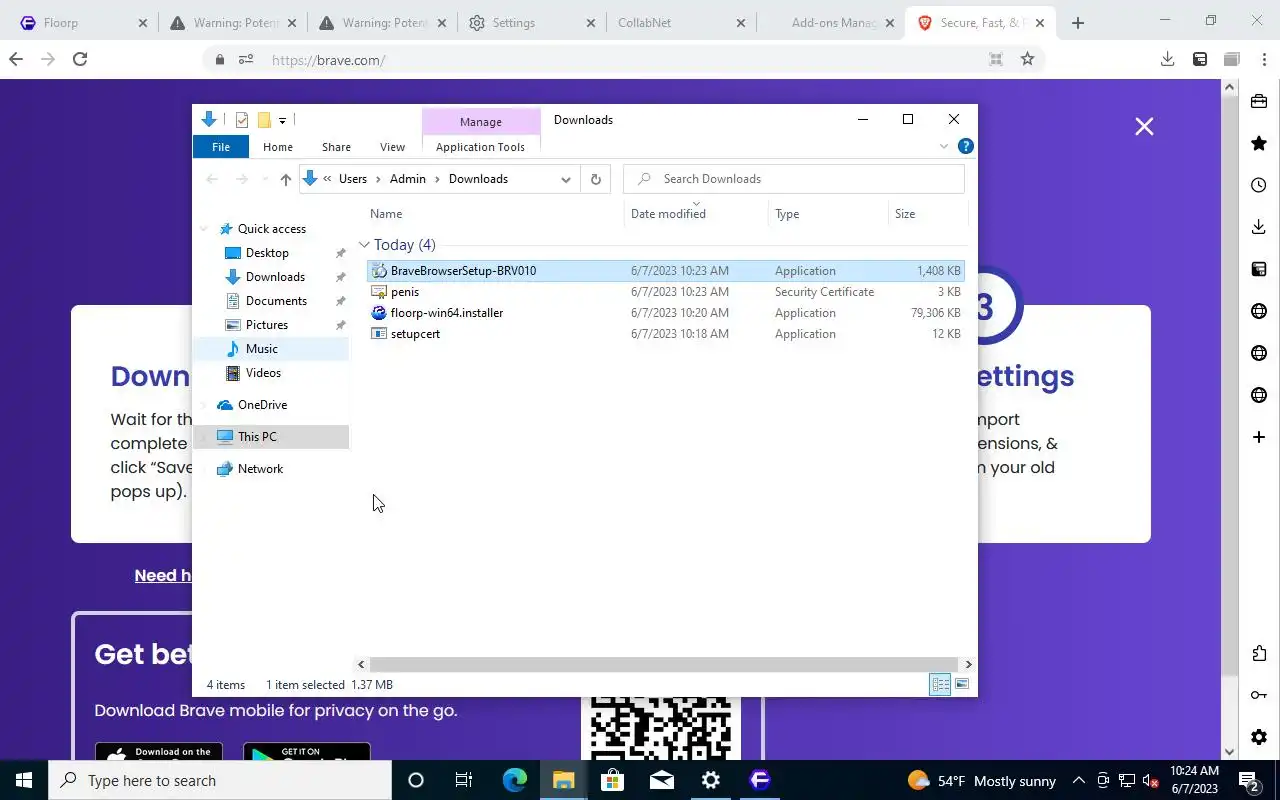Sort files by the Type column header
Screen dimensions: 1280x800
coord(828,214)
